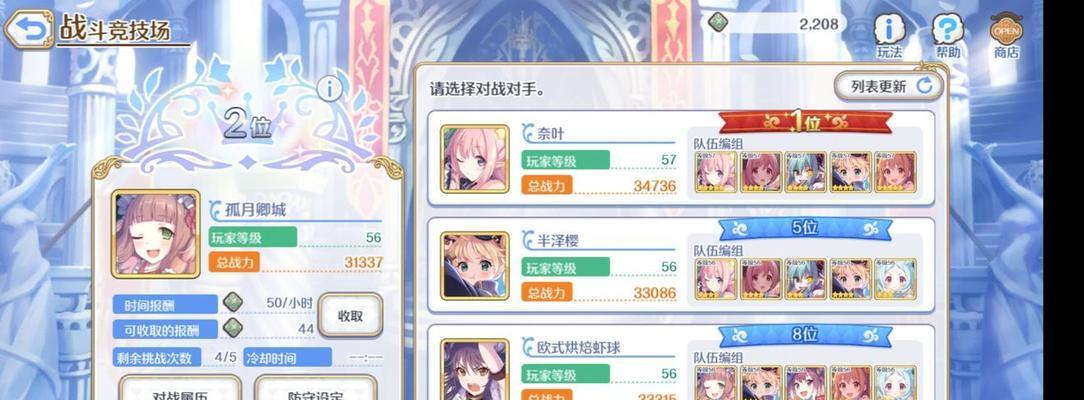Click the currency gem icon showing 2,208

coord(719,23)
